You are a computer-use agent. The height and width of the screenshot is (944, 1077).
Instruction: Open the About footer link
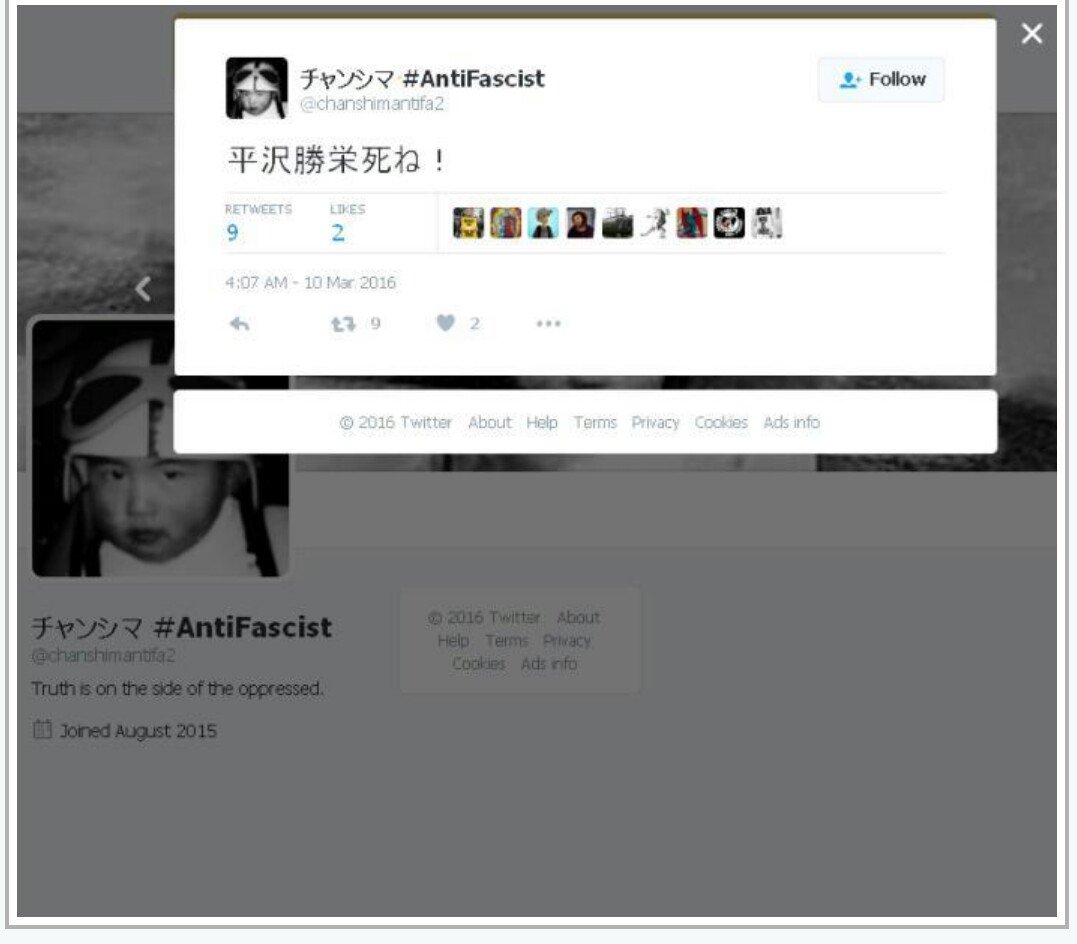pyautogui.click(x=490, y=423)
